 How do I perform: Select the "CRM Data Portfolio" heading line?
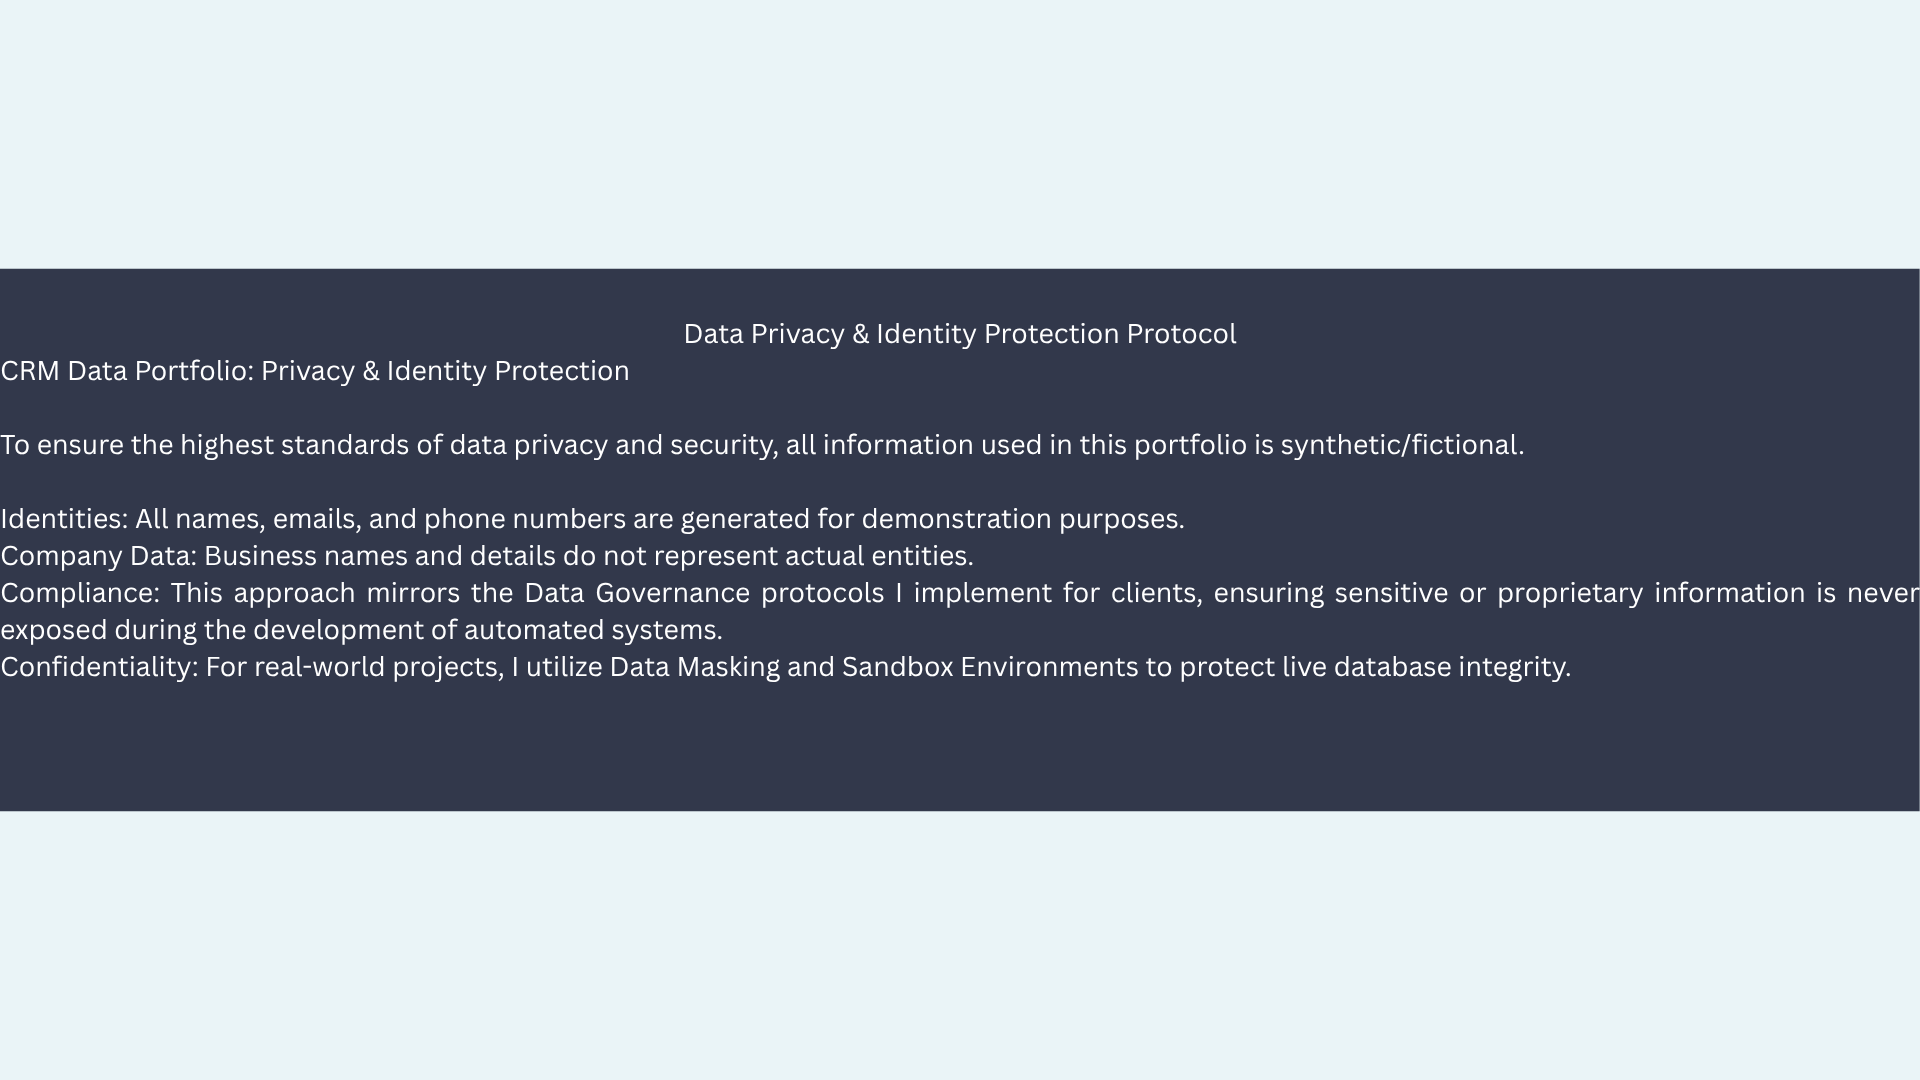(x=315, y=371)
